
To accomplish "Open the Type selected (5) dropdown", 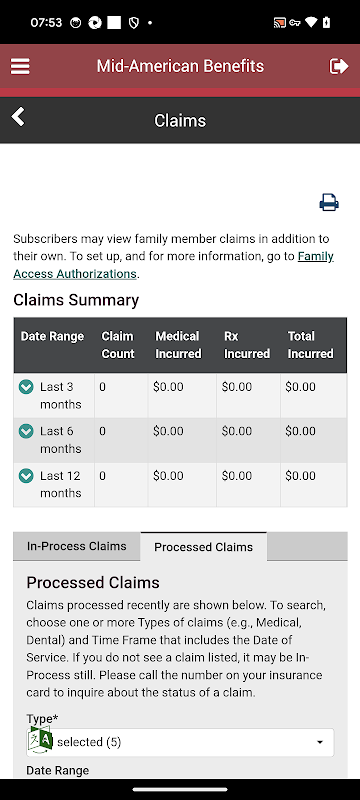I will (180, 742).
